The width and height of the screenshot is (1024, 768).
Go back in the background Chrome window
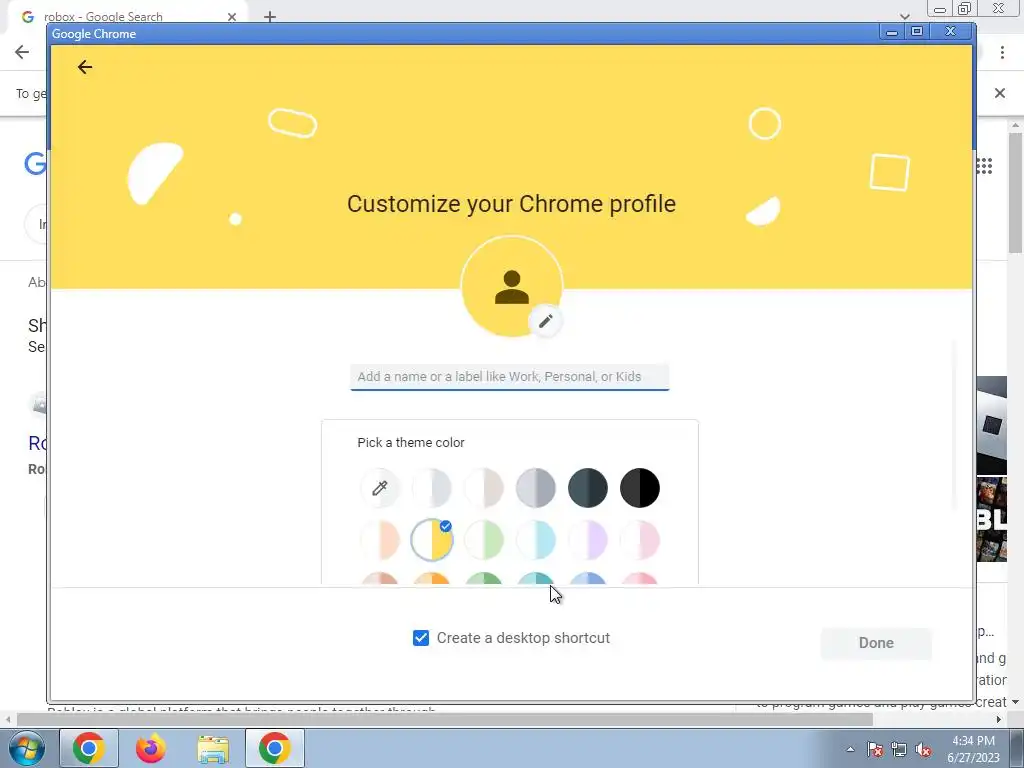click(22, 52)
